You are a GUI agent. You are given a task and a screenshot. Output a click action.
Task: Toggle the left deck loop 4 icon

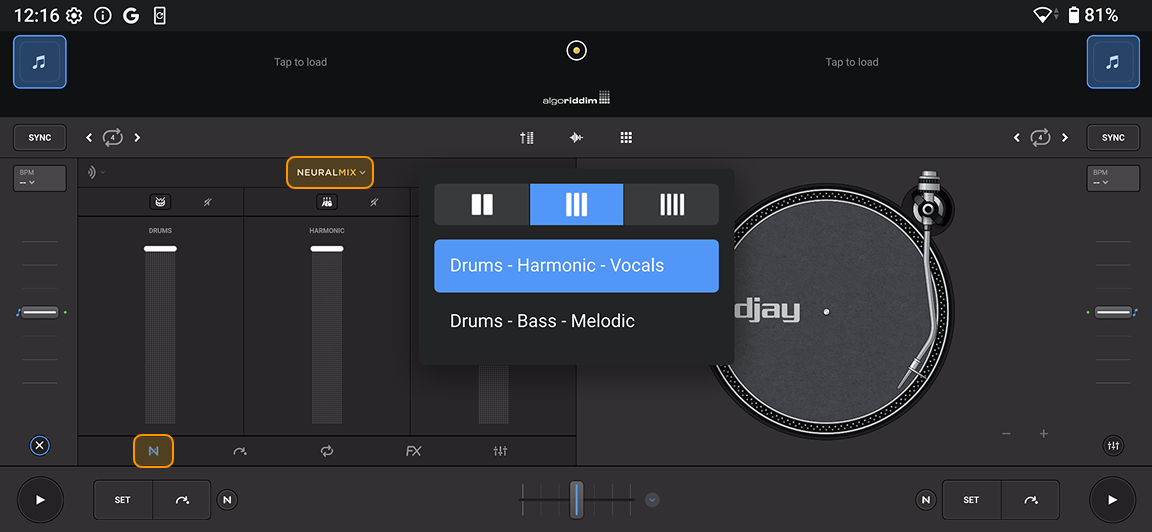[x=112, y=137]
